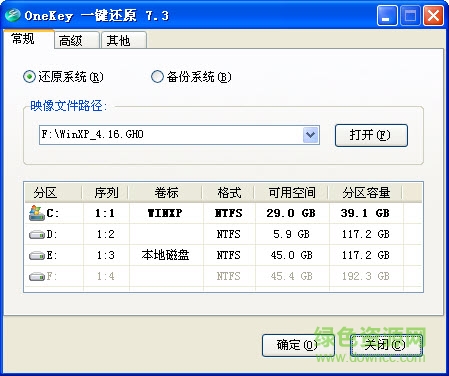Viewport: 449px width, 376px height.
Task: Click the NTFS format cell in F: row
Action: (x=228, y=276)
